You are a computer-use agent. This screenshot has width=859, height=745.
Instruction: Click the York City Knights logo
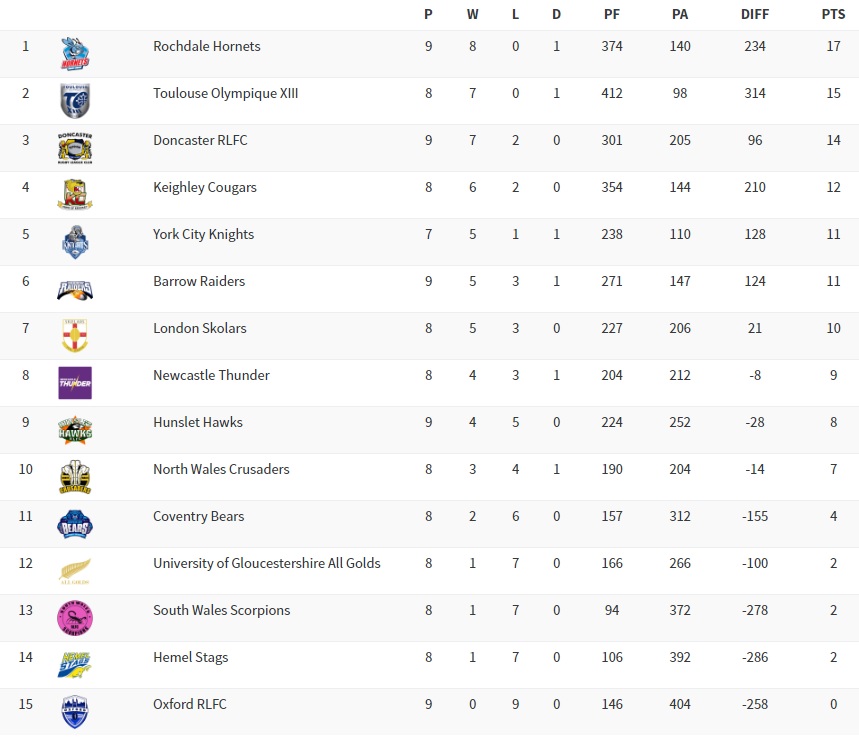75,242
